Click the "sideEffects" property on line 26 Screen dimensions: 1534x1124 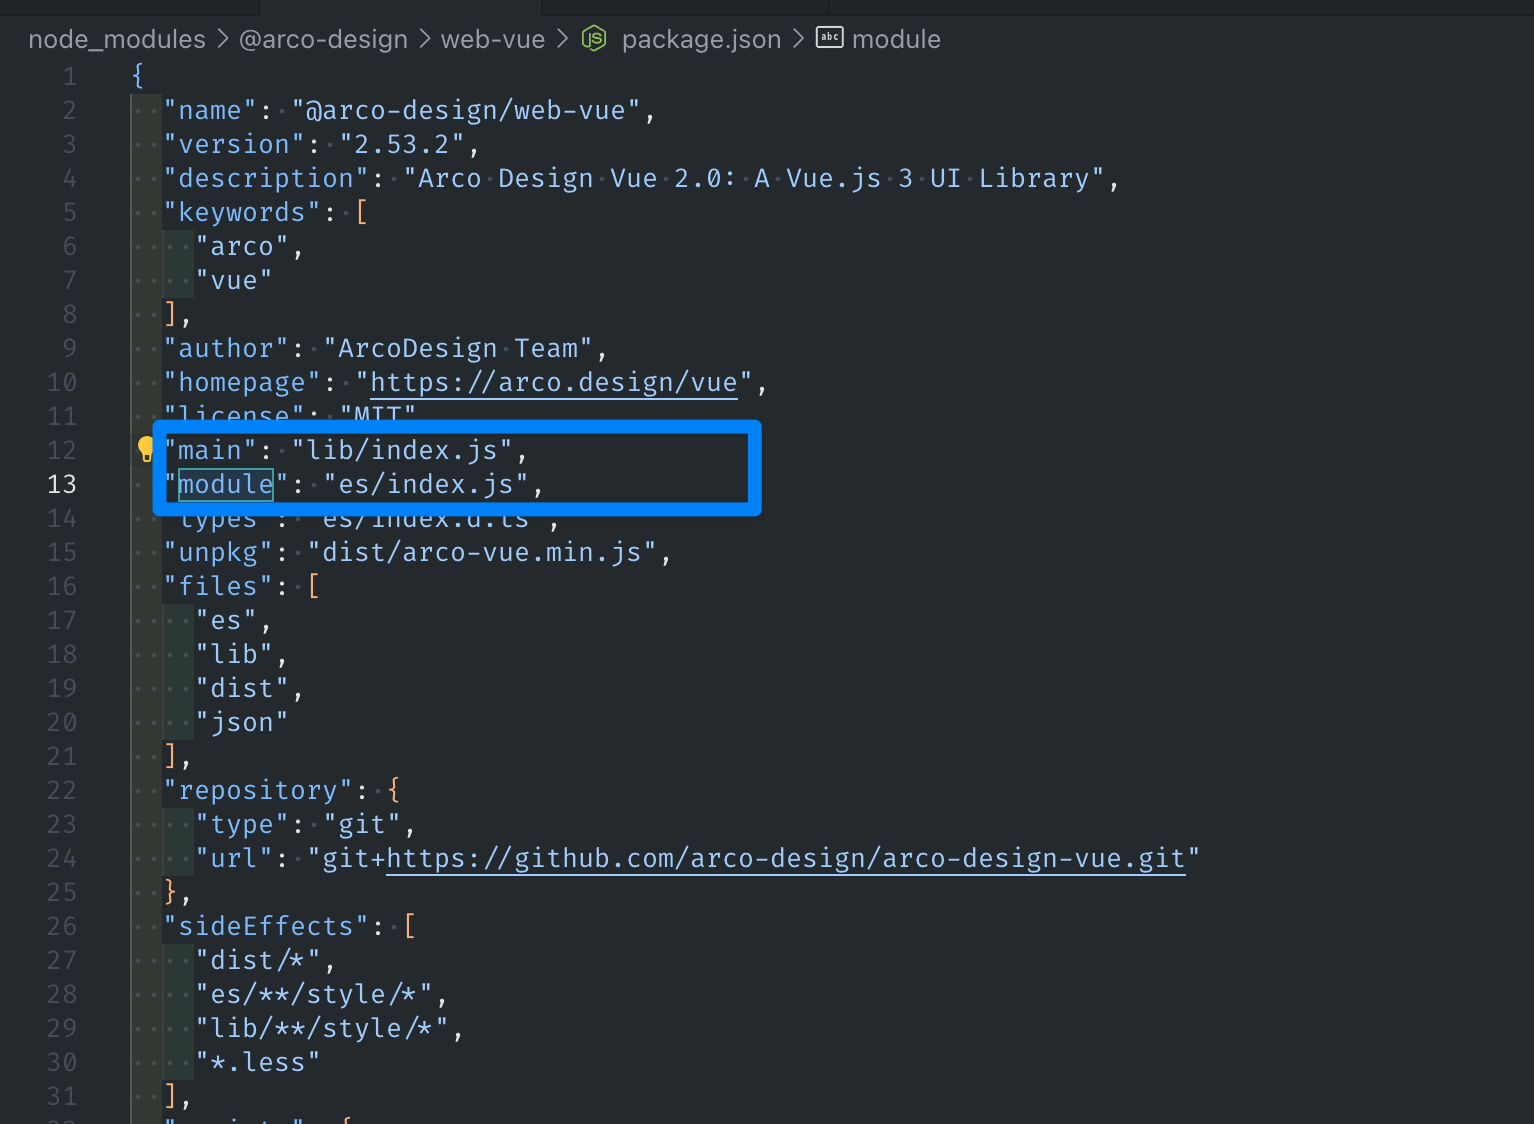(266, 926)
